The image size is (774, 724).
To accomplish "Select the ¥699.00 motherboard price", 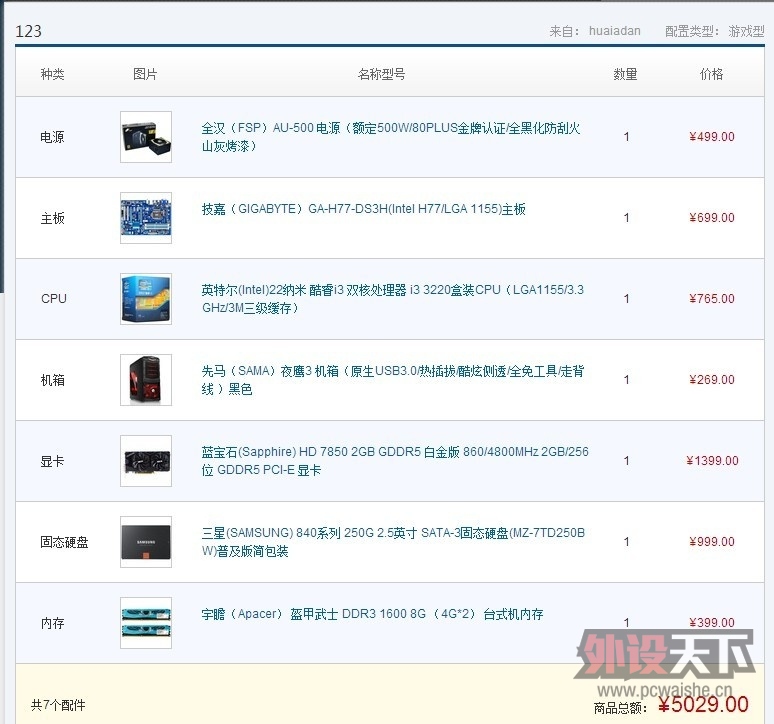I will click(x=712, y=218).
